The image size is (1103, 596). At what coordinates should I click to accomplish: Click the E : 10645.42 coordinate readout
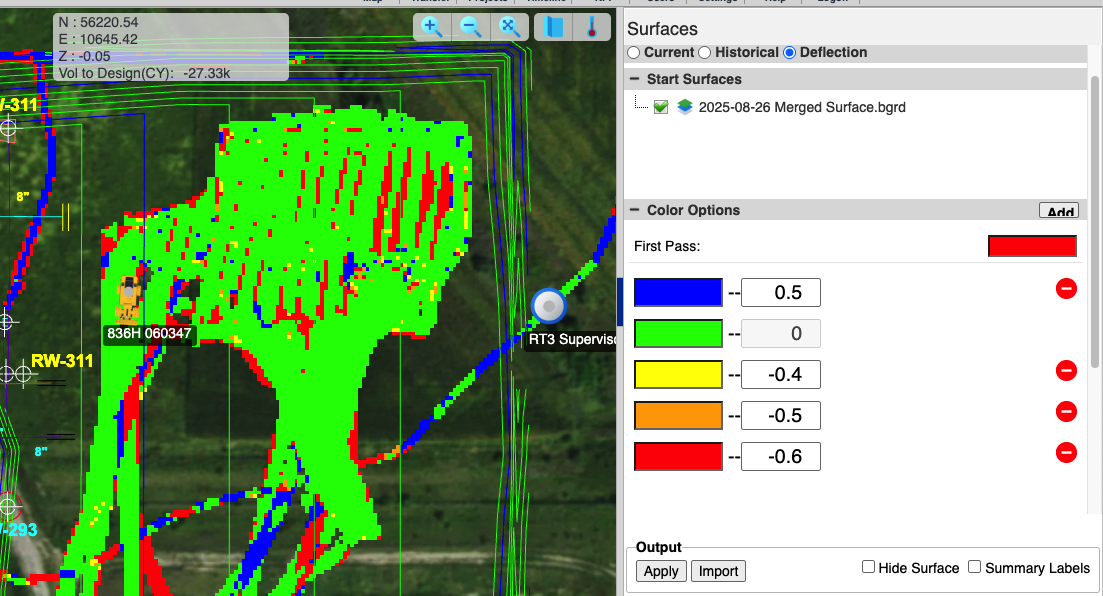(x=98, y=39)
